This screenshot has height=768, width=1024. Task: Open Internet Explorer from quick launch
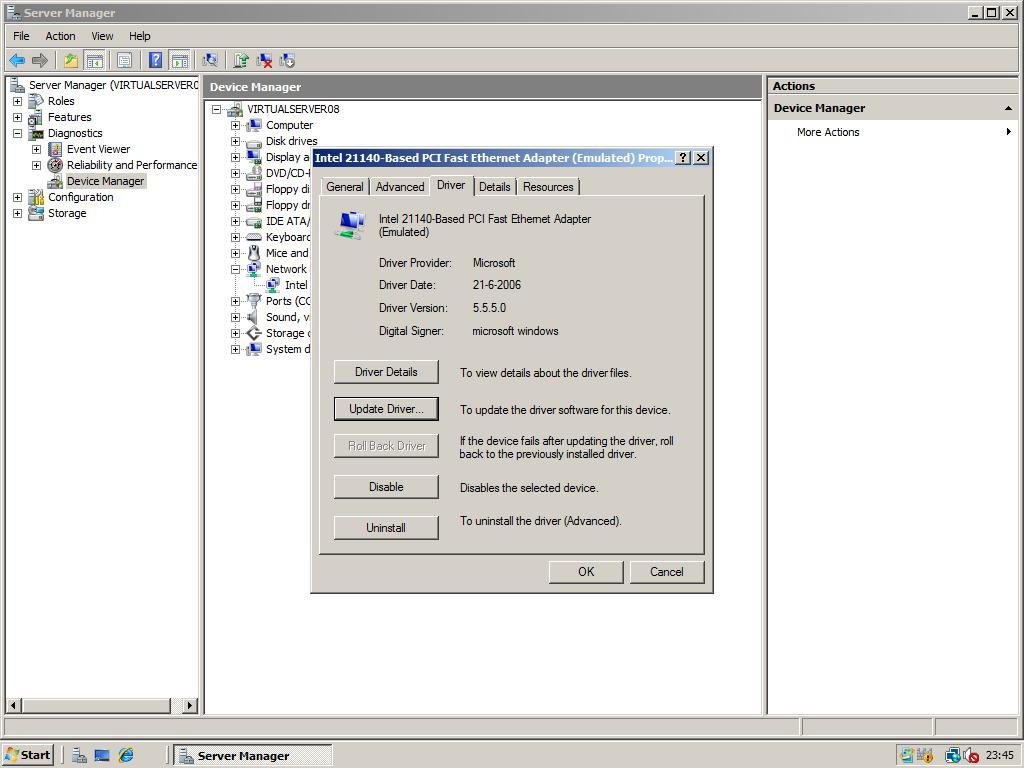pos(125,756)
